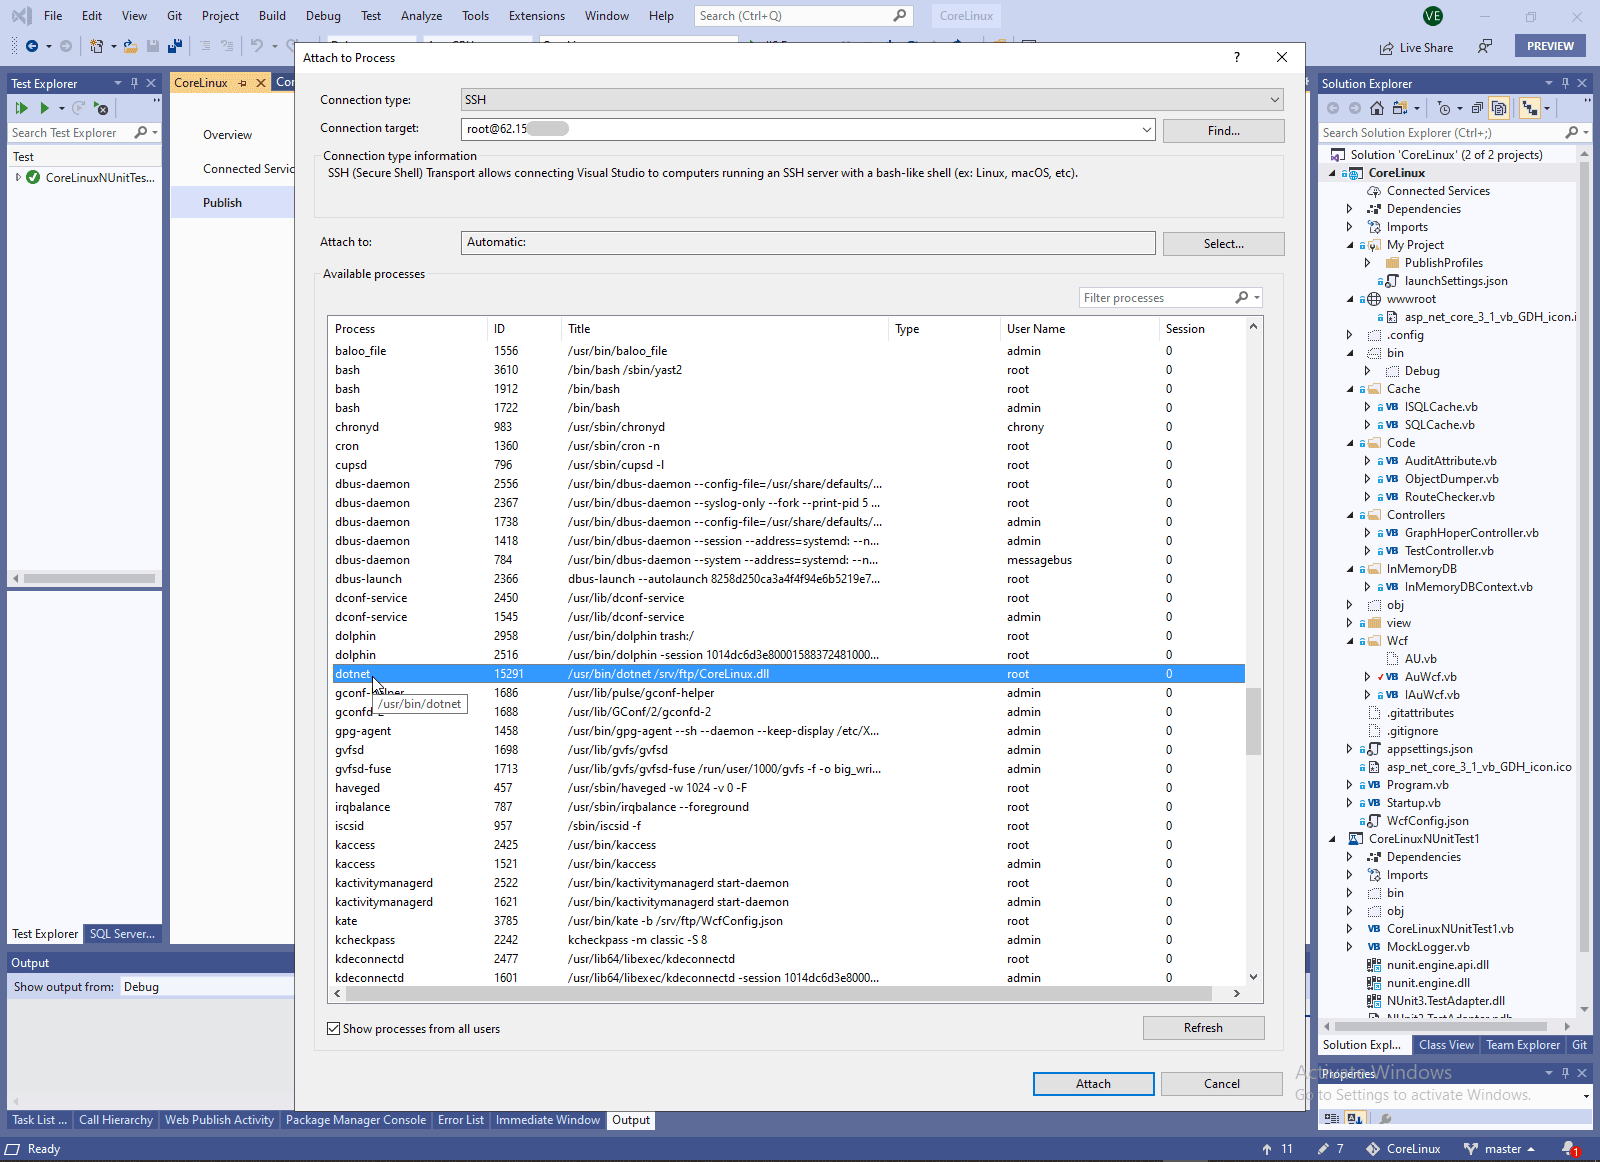Click magnifier in Search Solution Explorer box

pyautogui.click(x=1571, y=132)
